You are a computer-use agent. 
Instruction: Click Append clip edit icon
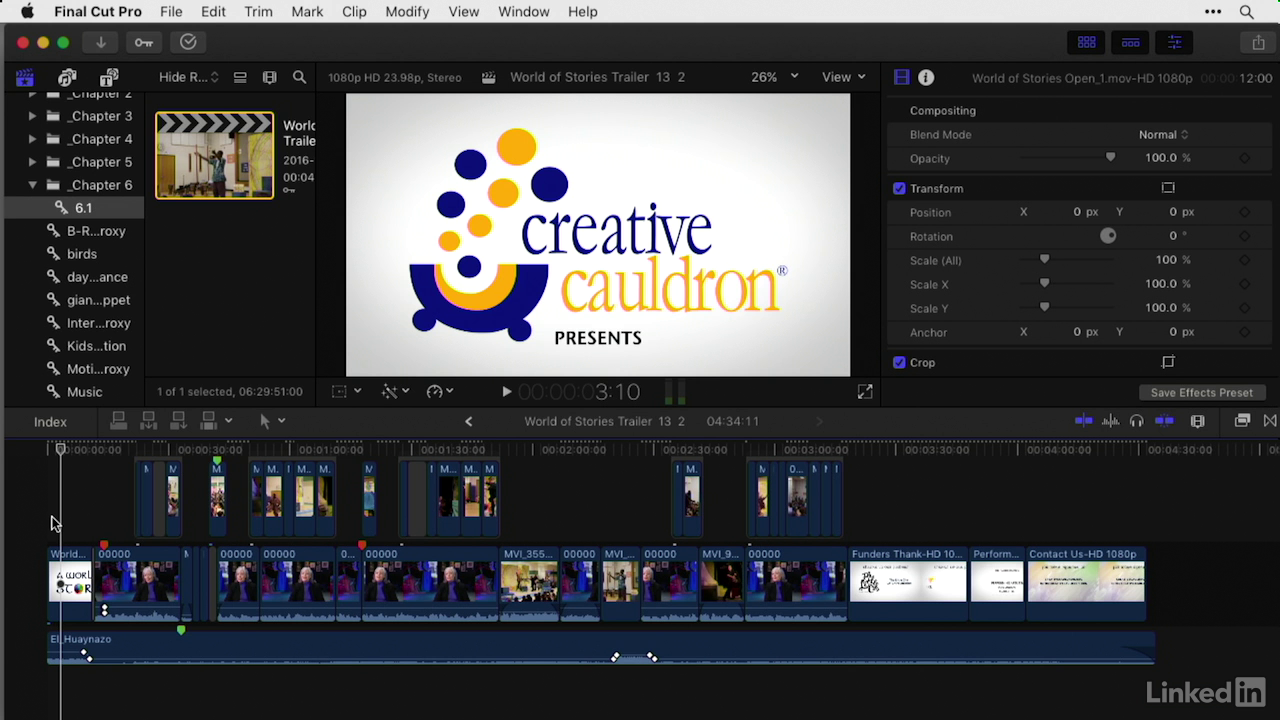point(178,421)
